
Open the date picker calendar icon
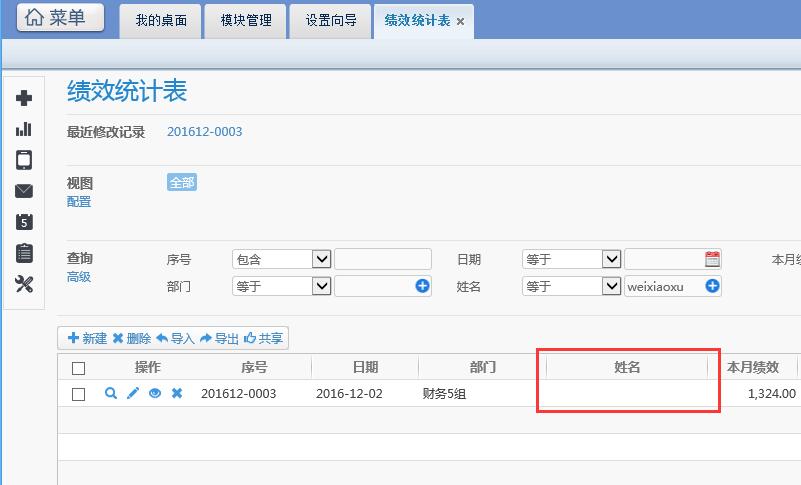pos(712,259)
